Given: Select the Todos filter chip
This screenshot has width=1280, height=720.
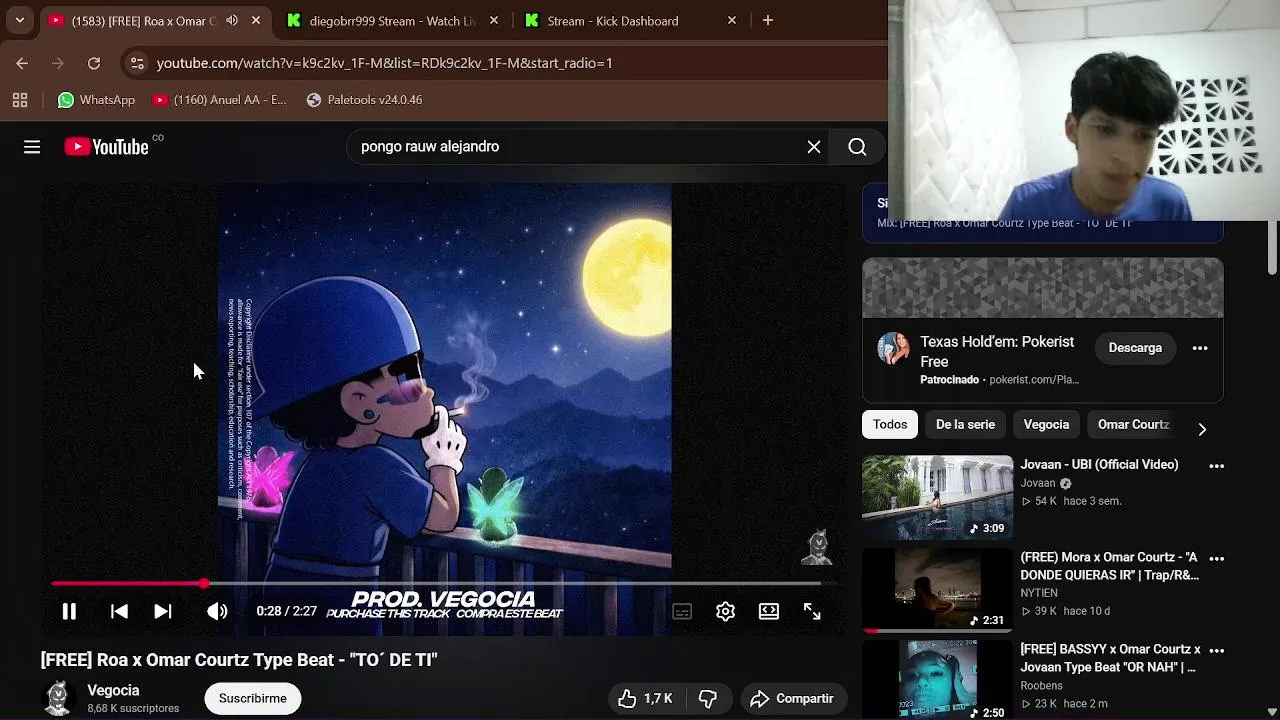Looking at the screenshot, I should point(890,424).
